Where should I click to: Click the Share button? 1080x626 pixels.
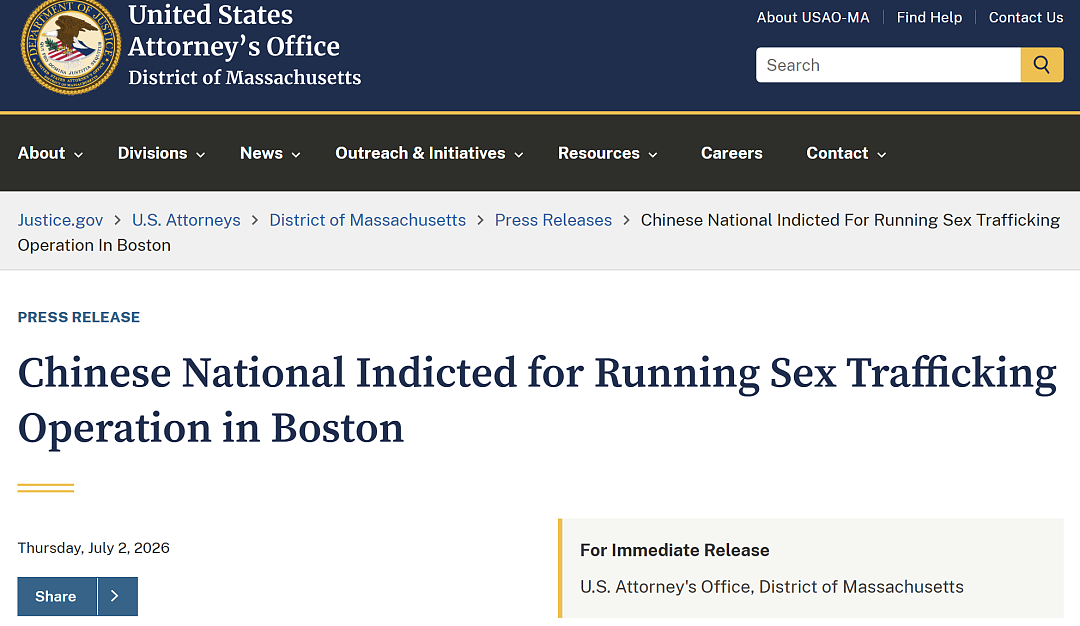point(56,596)
